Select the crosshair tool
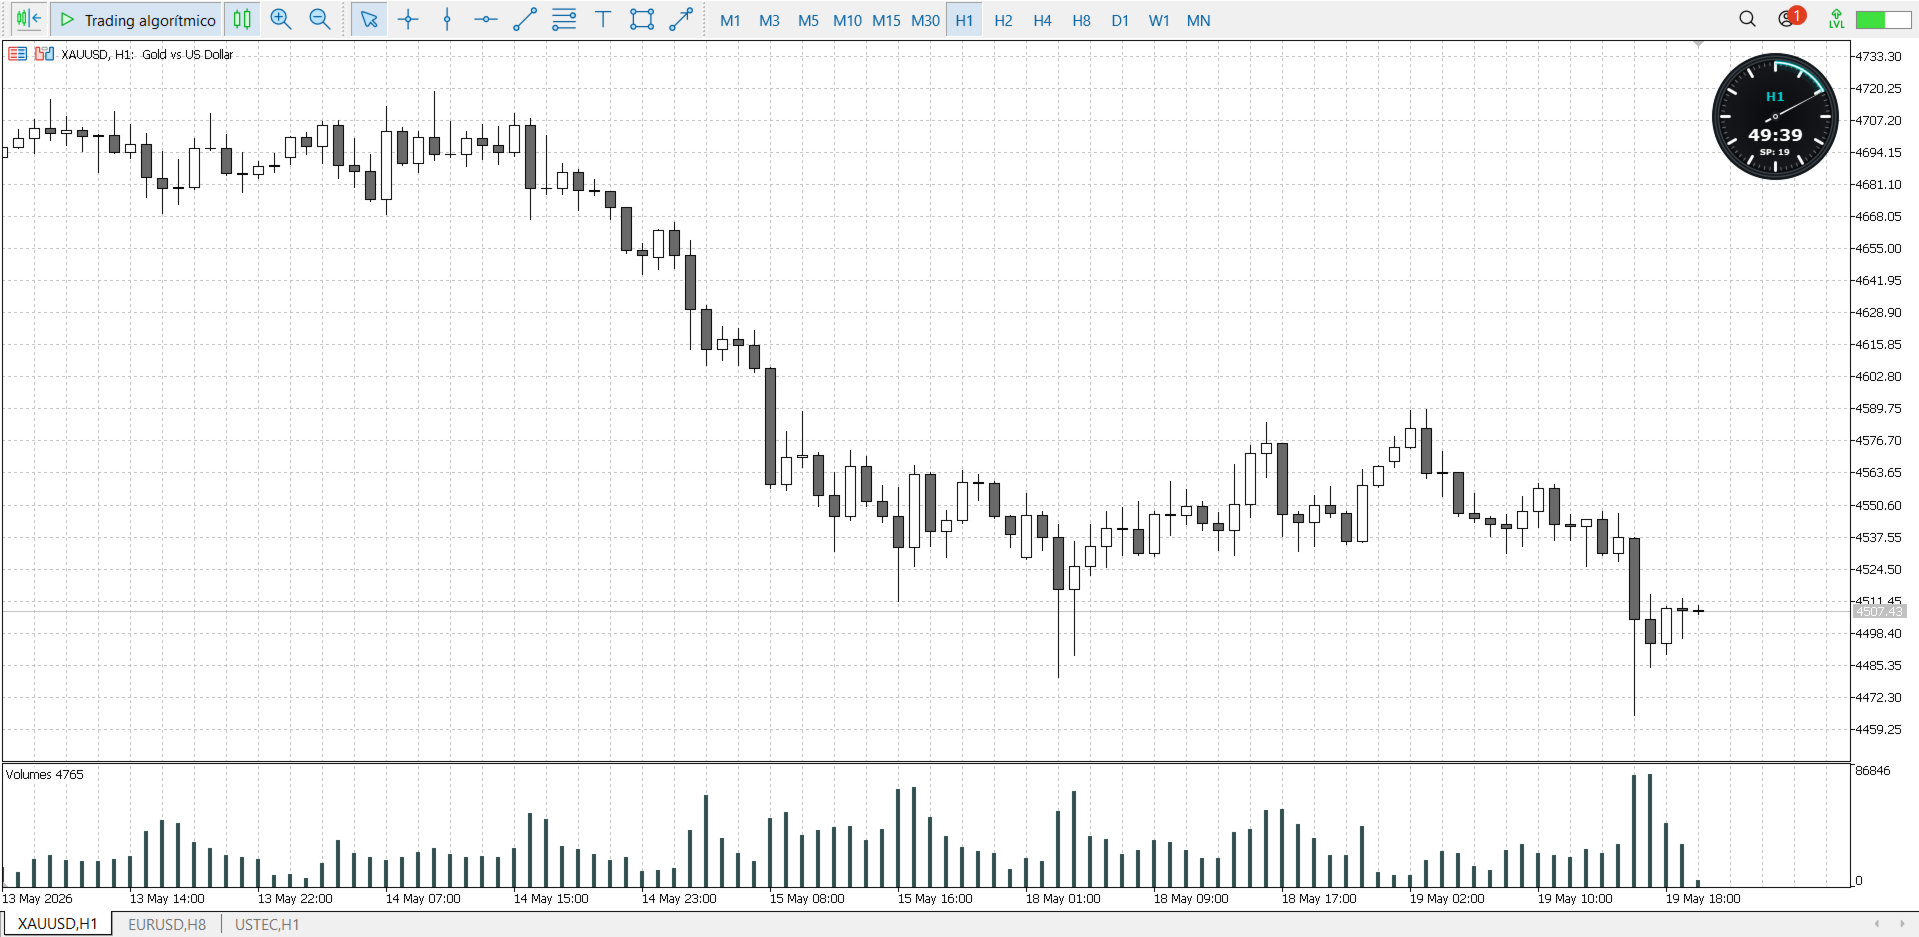The image size is (1919, 937). coord(408,20)
